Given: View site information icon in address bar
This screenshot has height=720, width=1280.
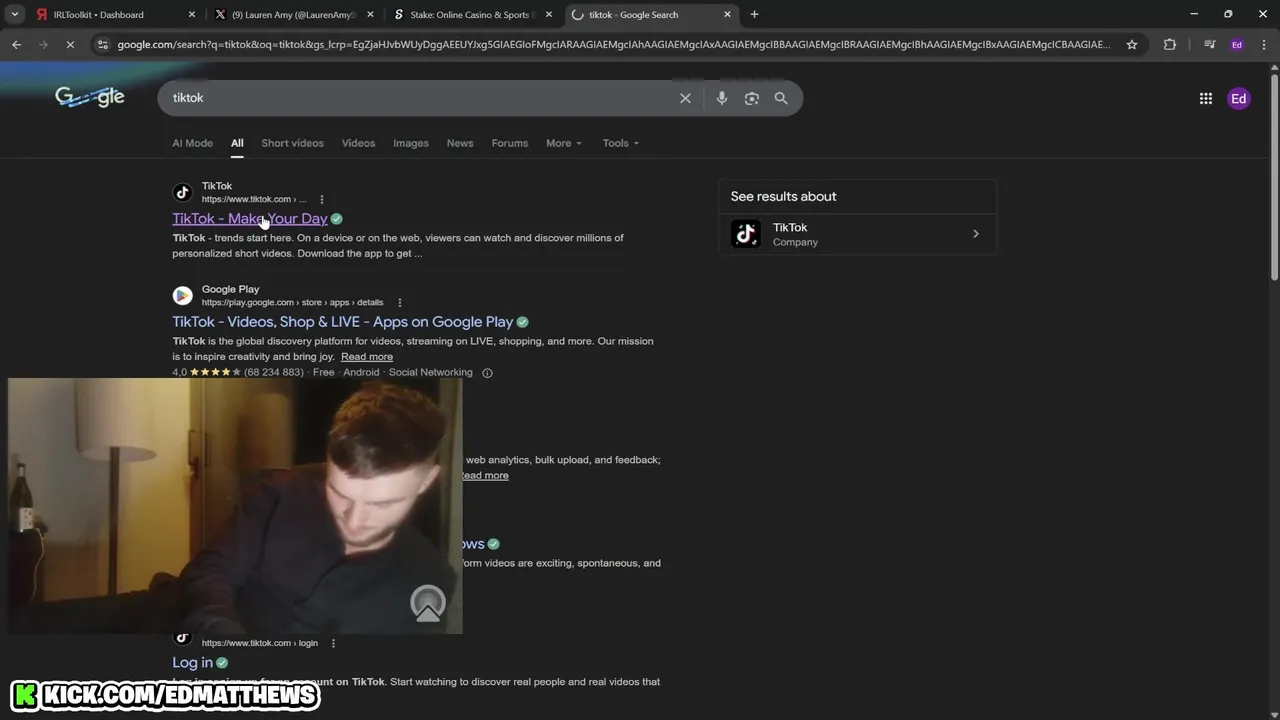Looking at the screenshot, I should pos(103,44).
